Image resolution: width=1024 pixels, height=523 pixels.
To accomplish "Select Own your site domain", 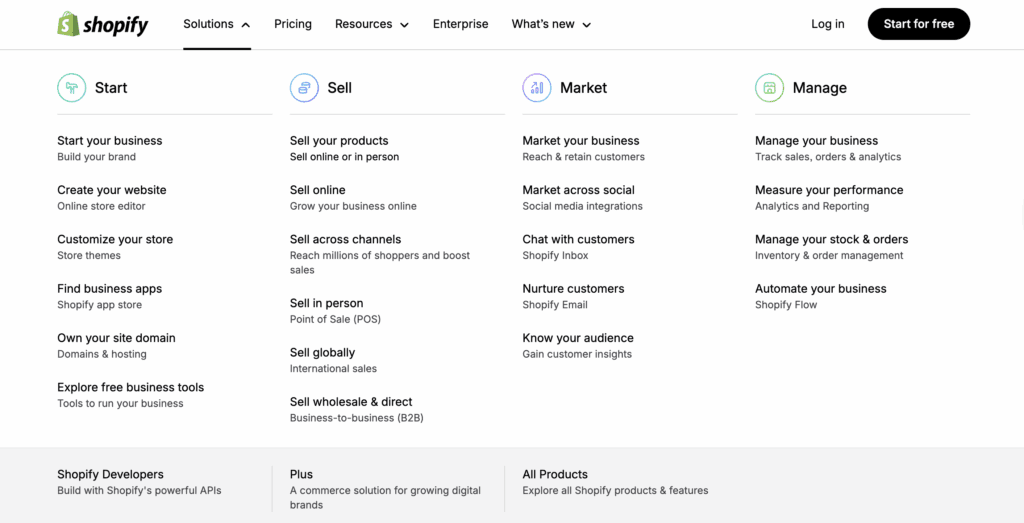I will point(116,338).
